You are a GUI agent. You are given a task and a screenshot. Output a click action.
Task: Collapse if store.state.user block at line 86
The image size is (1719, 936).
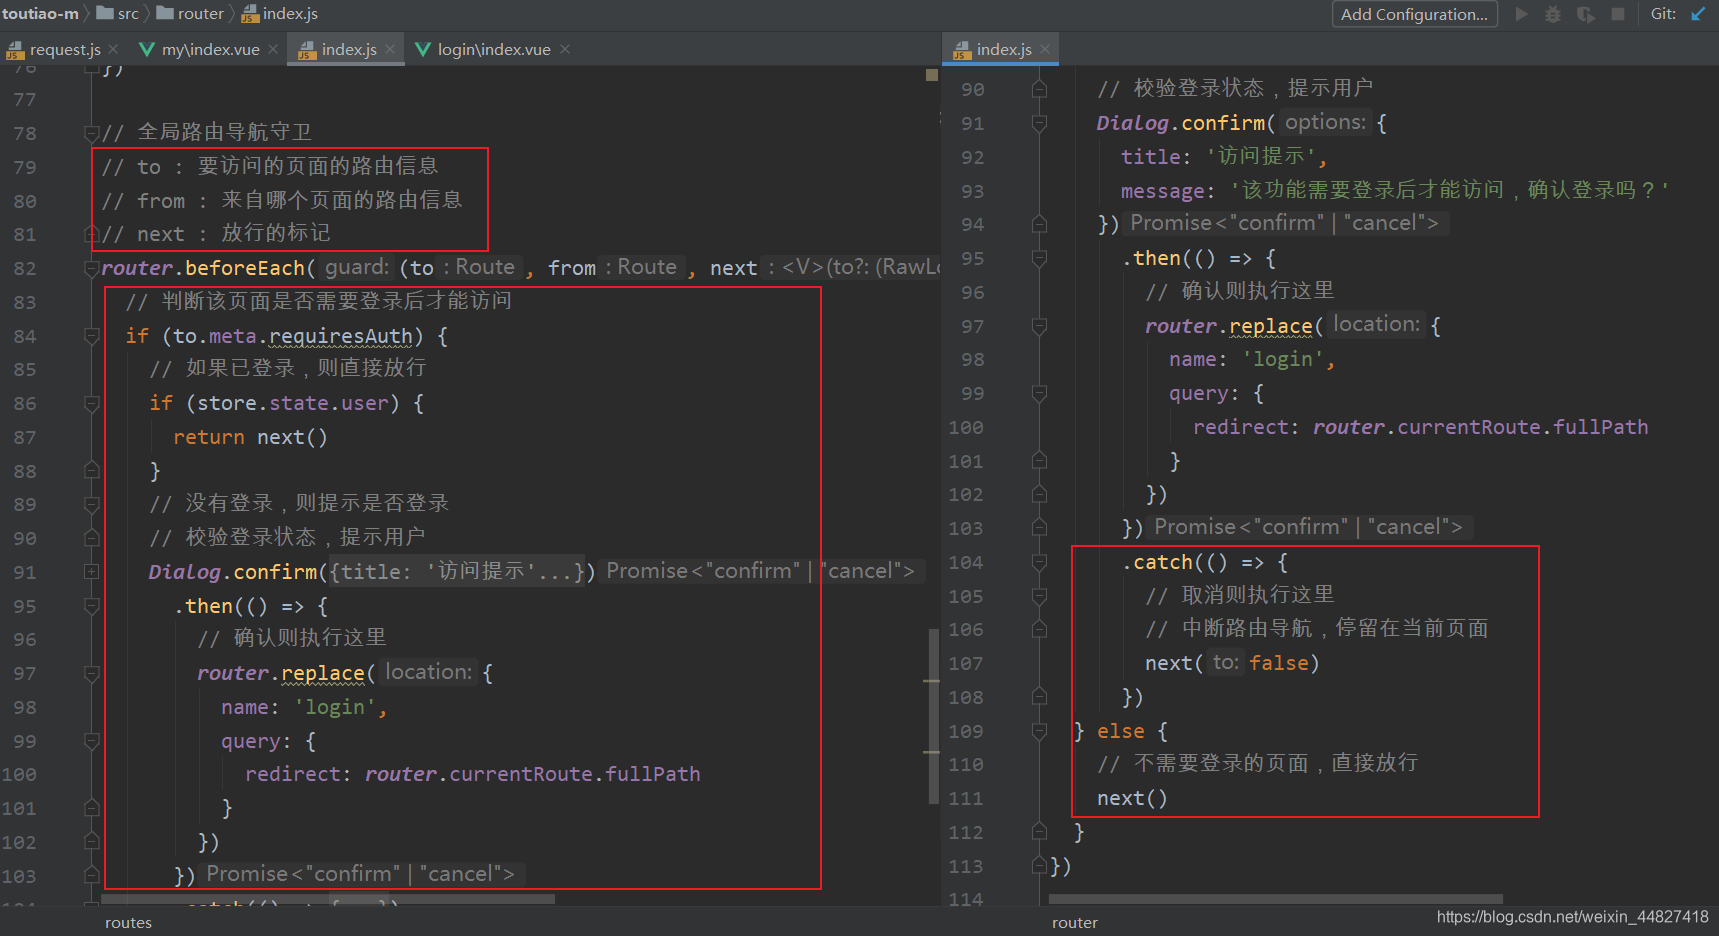[92, 403]
